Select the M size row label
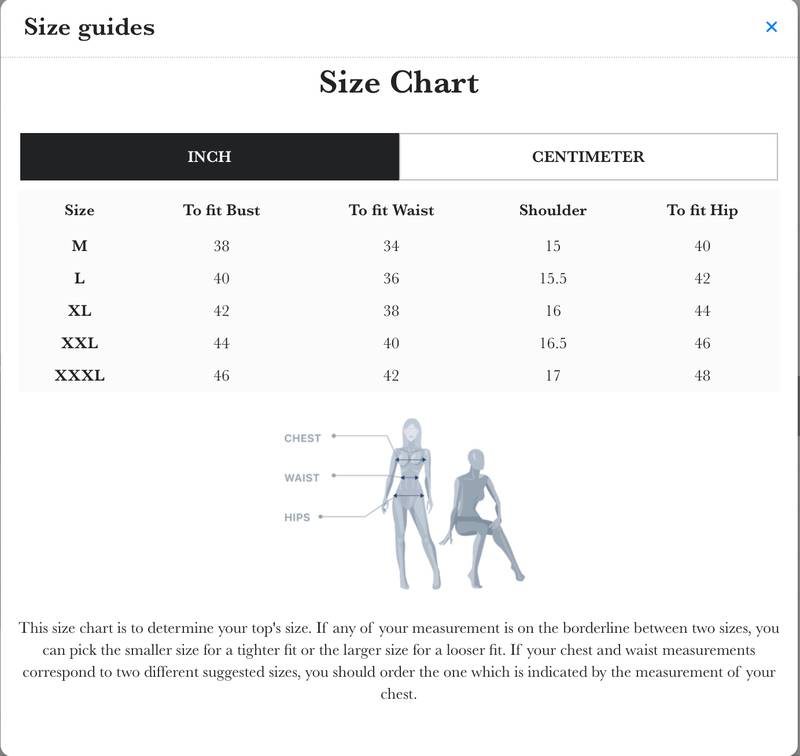 (79, 246)
